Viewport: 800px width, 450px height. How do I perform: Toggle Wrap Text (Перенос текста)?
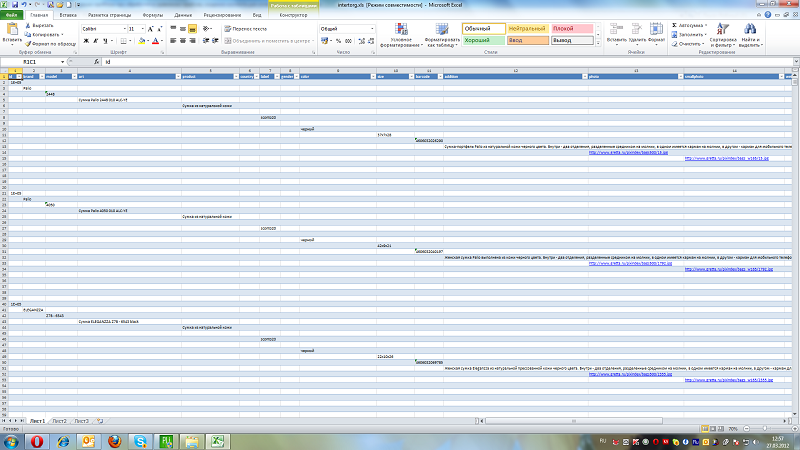tap(245, 29)
